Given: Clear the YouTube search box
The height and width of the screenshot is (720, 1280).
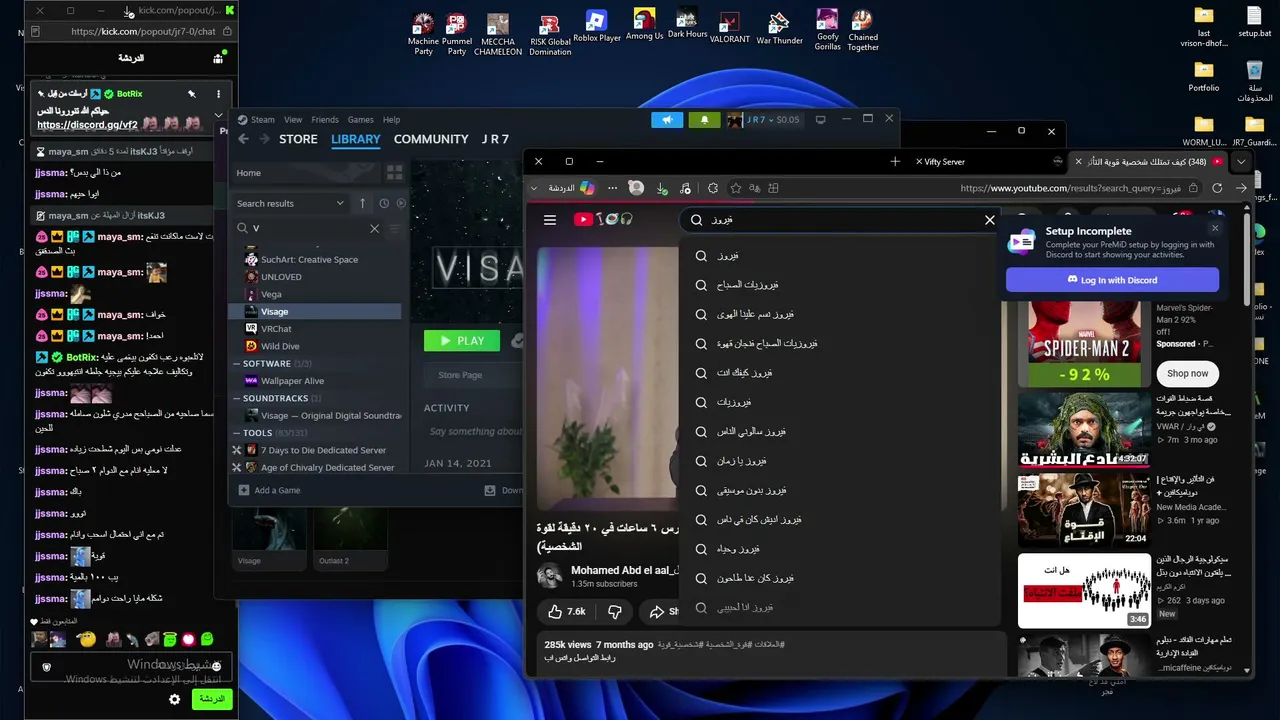Looking at the screenshot, I should pos(990,220).
